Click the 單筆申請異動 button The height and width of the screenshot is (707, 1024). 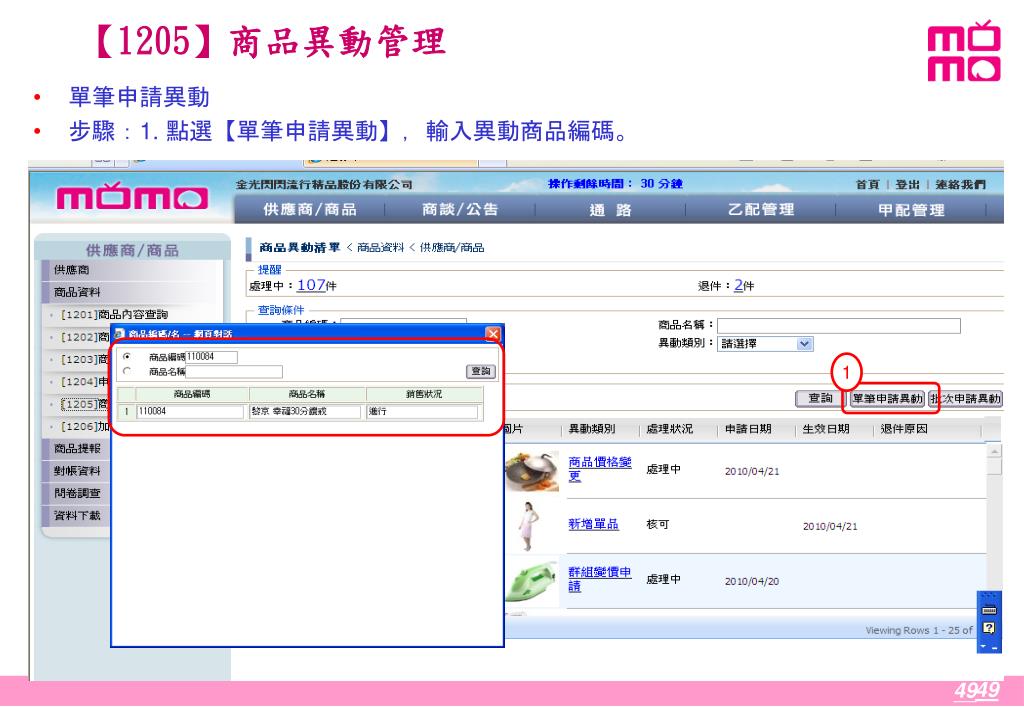pyautogui.click(x=887, y=399)
